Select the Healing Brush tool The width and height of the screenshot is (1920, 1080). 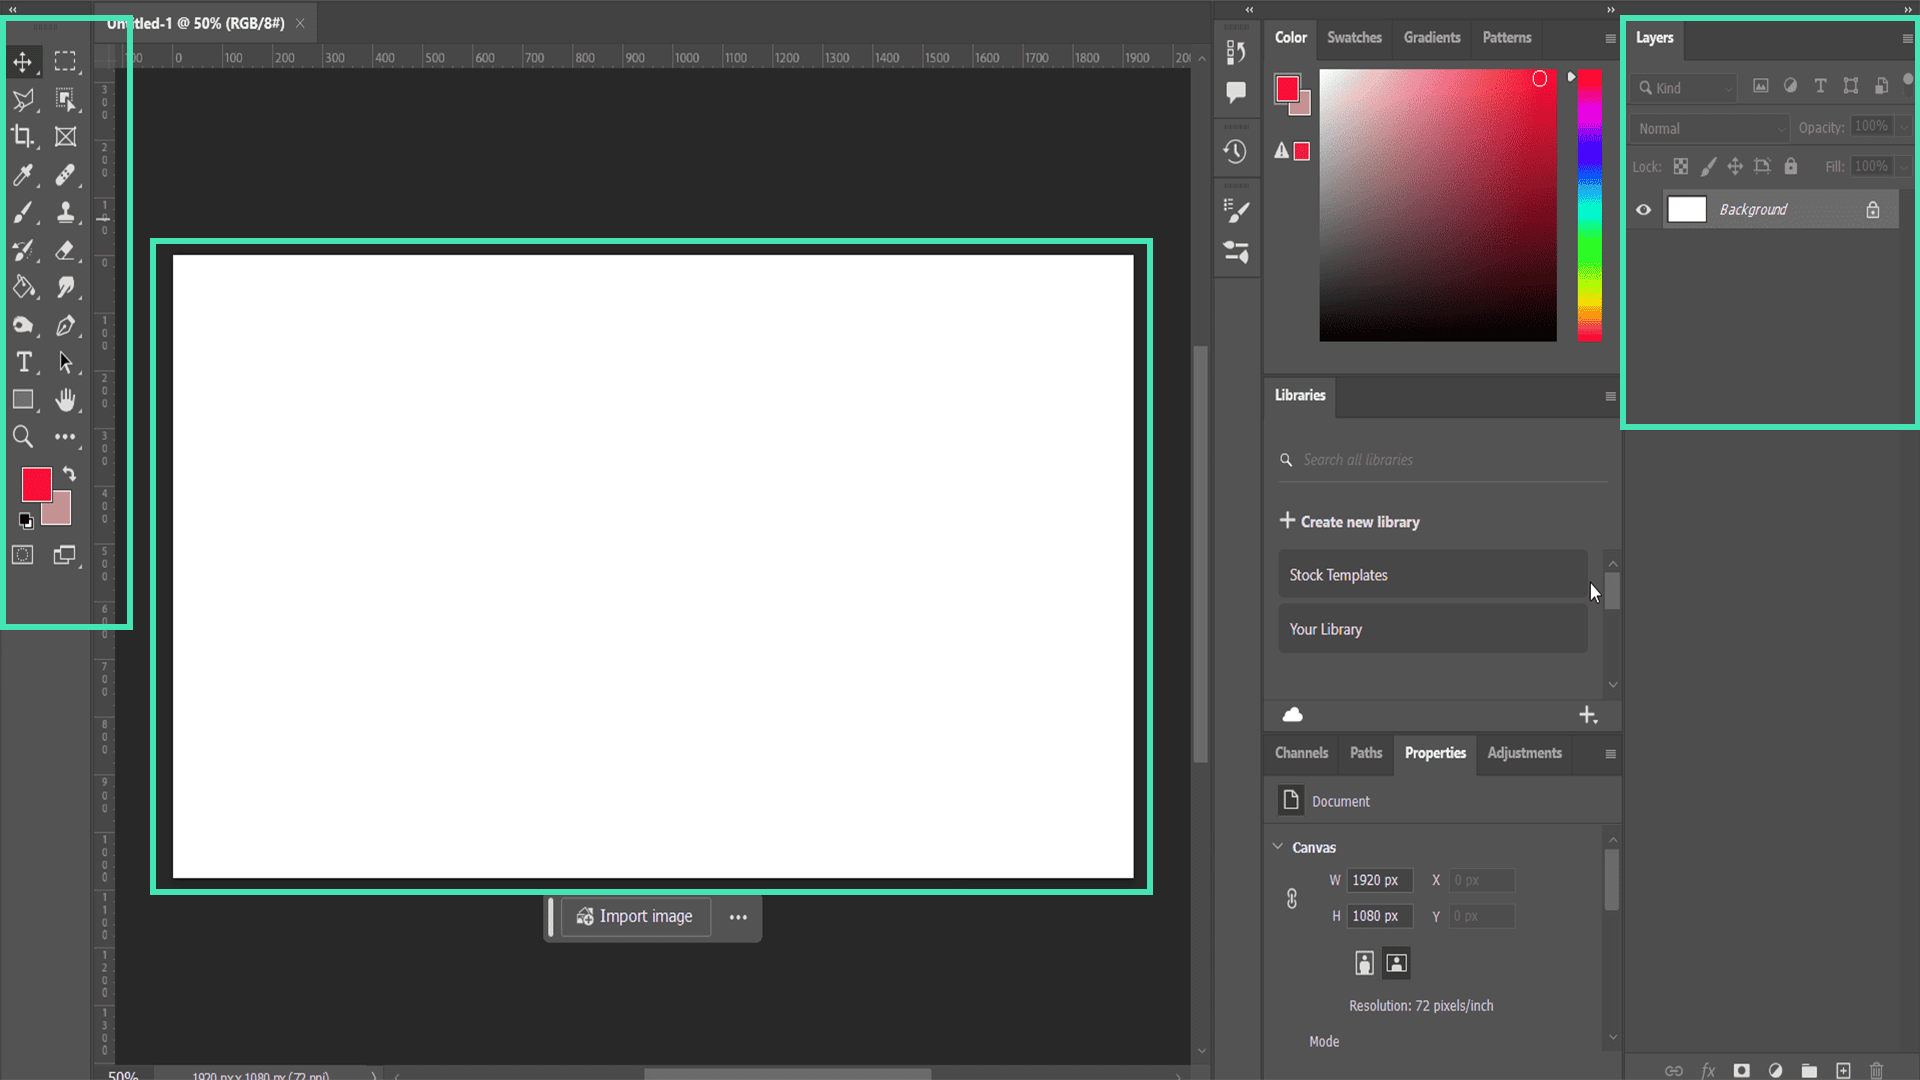65,175
